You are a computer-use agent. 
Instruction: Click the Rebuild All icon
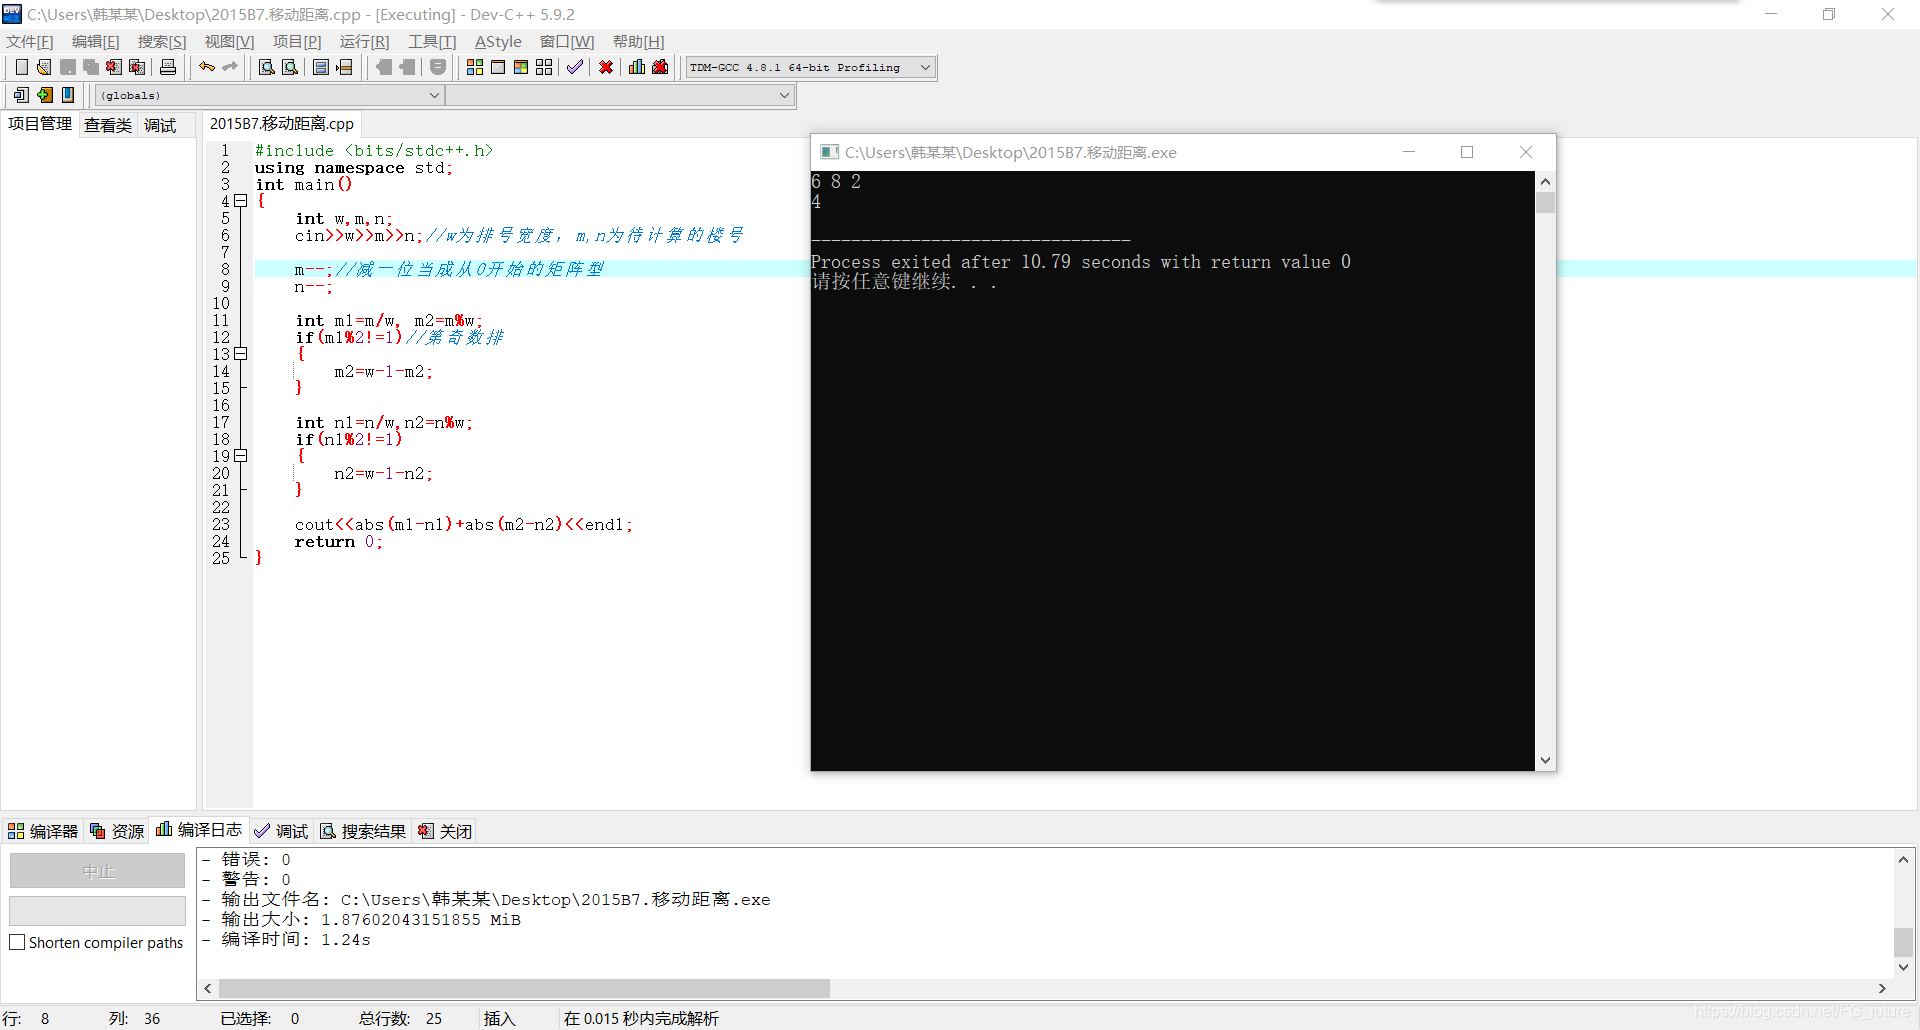point(544,67)
